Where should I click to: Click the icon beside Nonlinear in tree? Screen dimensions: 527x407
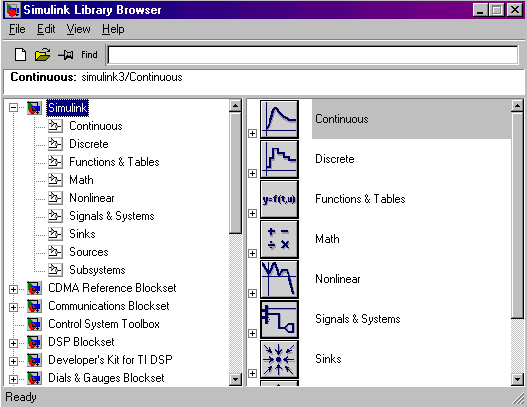click(55, 198)
